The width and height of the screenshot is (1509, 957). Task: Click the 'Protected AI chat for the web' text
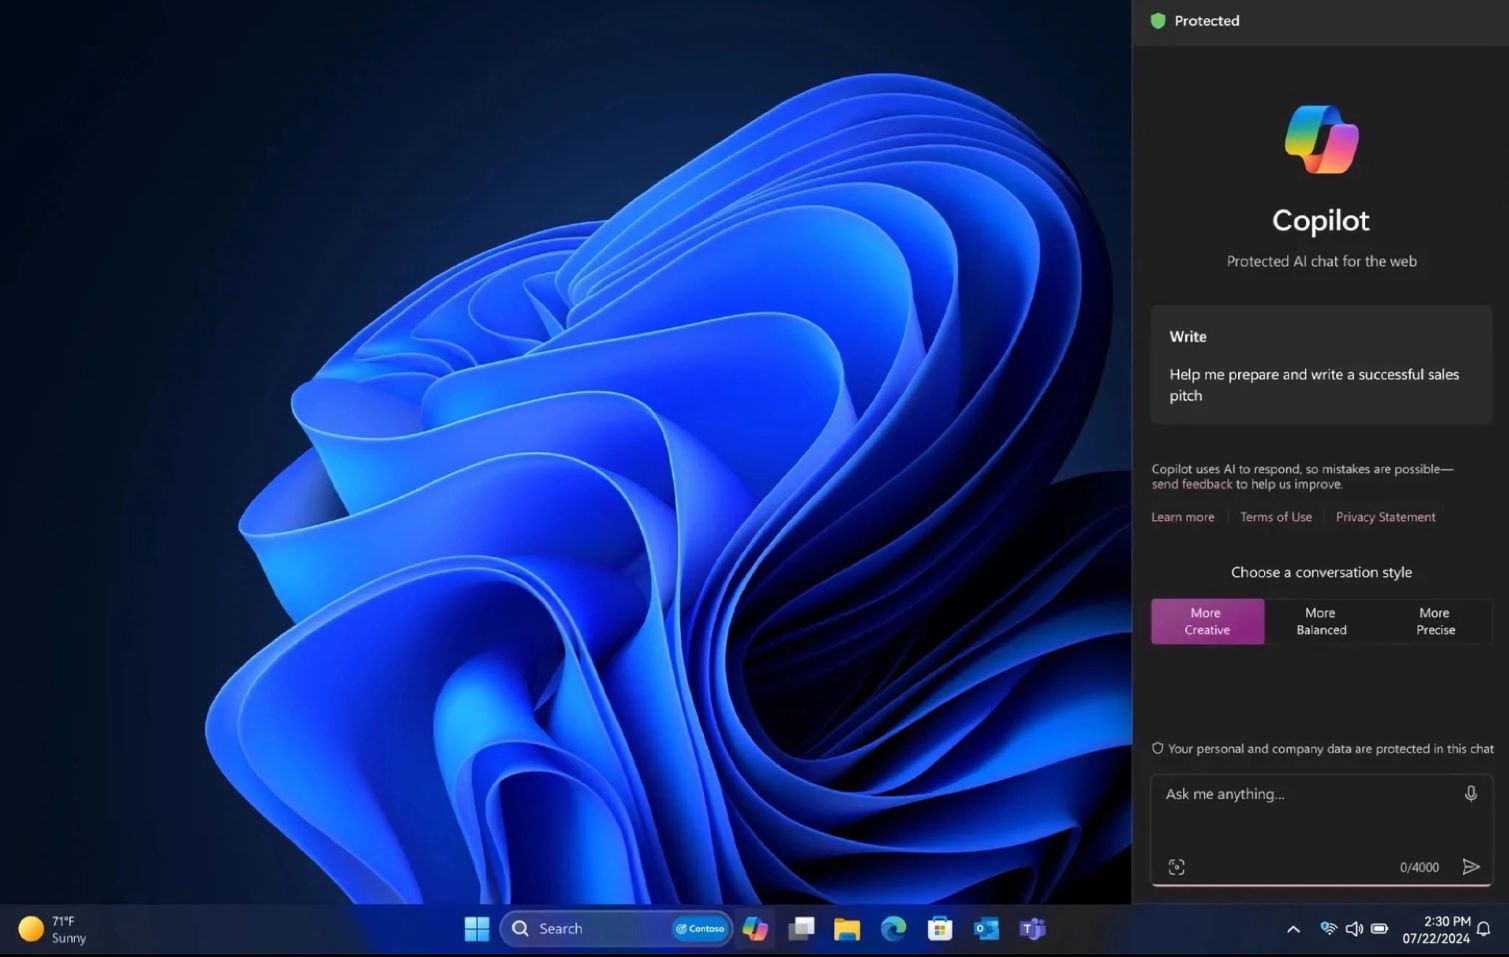tap(1321, 261)
